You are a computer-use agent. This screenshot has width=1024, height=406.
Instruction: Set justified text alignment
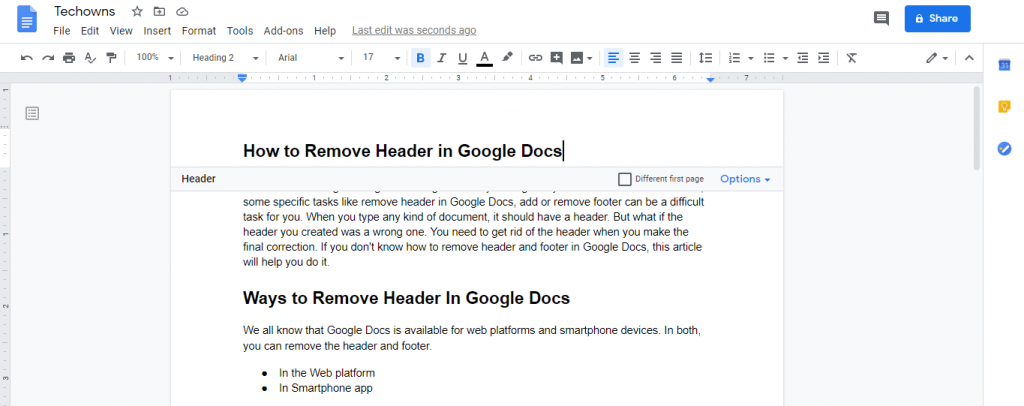677,58
